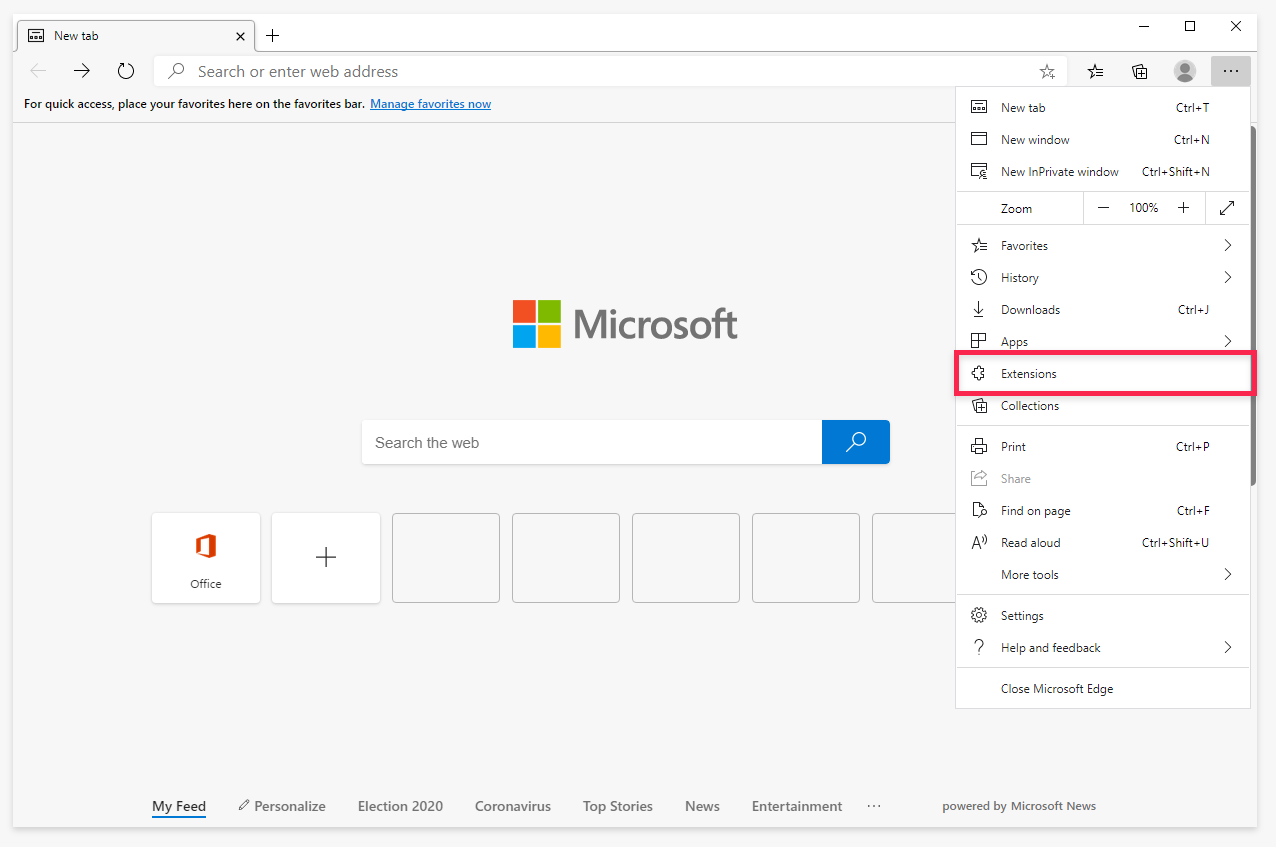
Task: Close the Settings and more ellipsis menu
Action: pos(1230,71)
